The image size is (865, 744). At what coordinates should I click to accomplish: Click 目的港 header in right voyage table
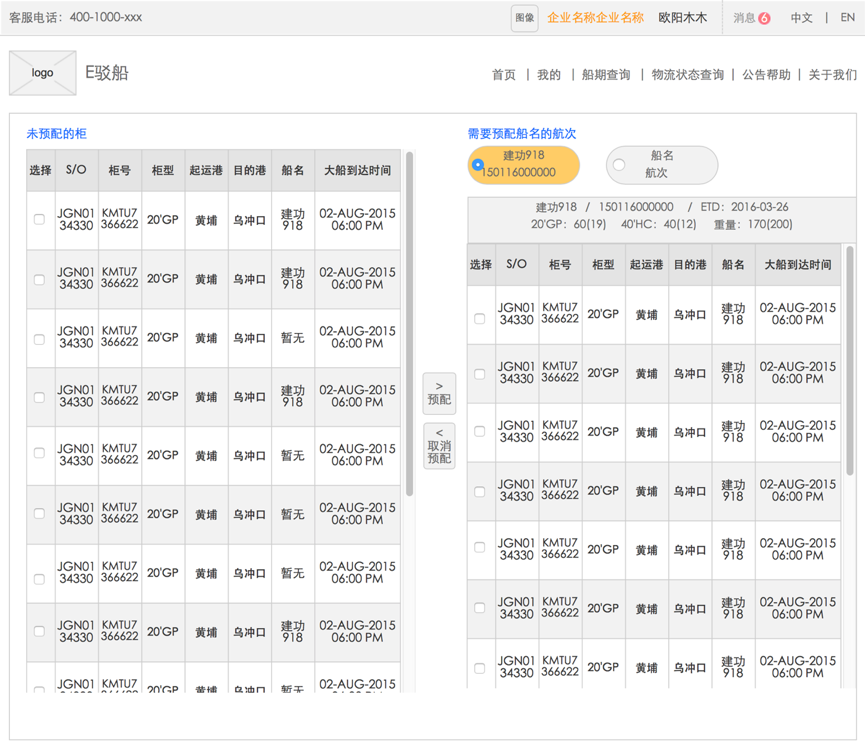click(690, 264)
